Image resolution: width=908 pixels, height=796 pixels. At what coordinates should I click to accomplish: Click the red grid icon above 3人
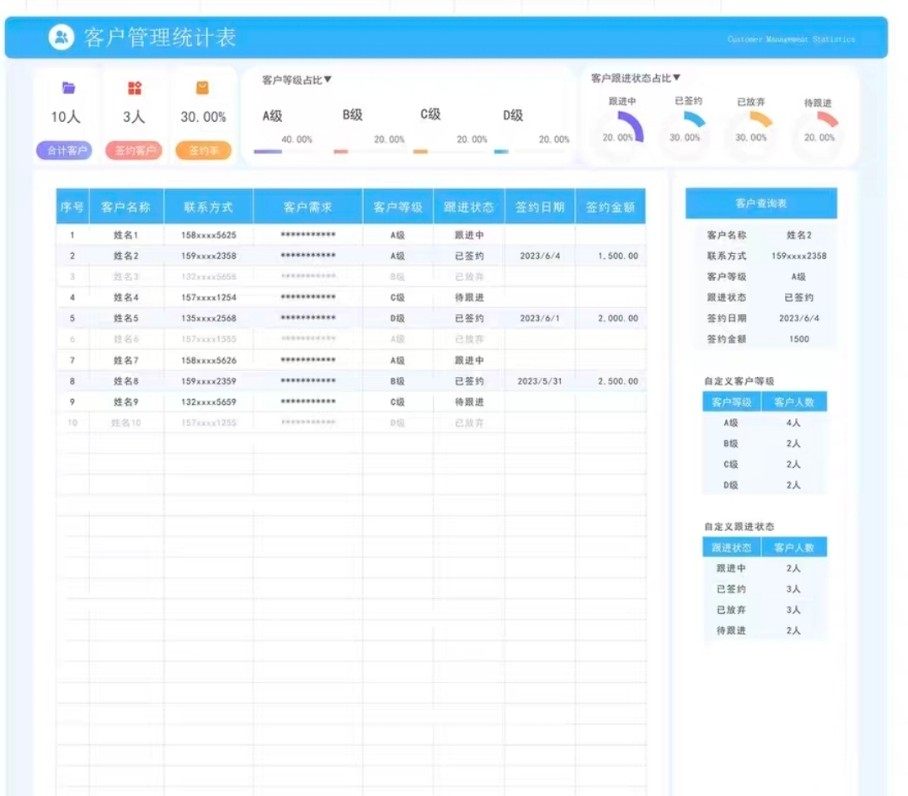click(134, 88)
